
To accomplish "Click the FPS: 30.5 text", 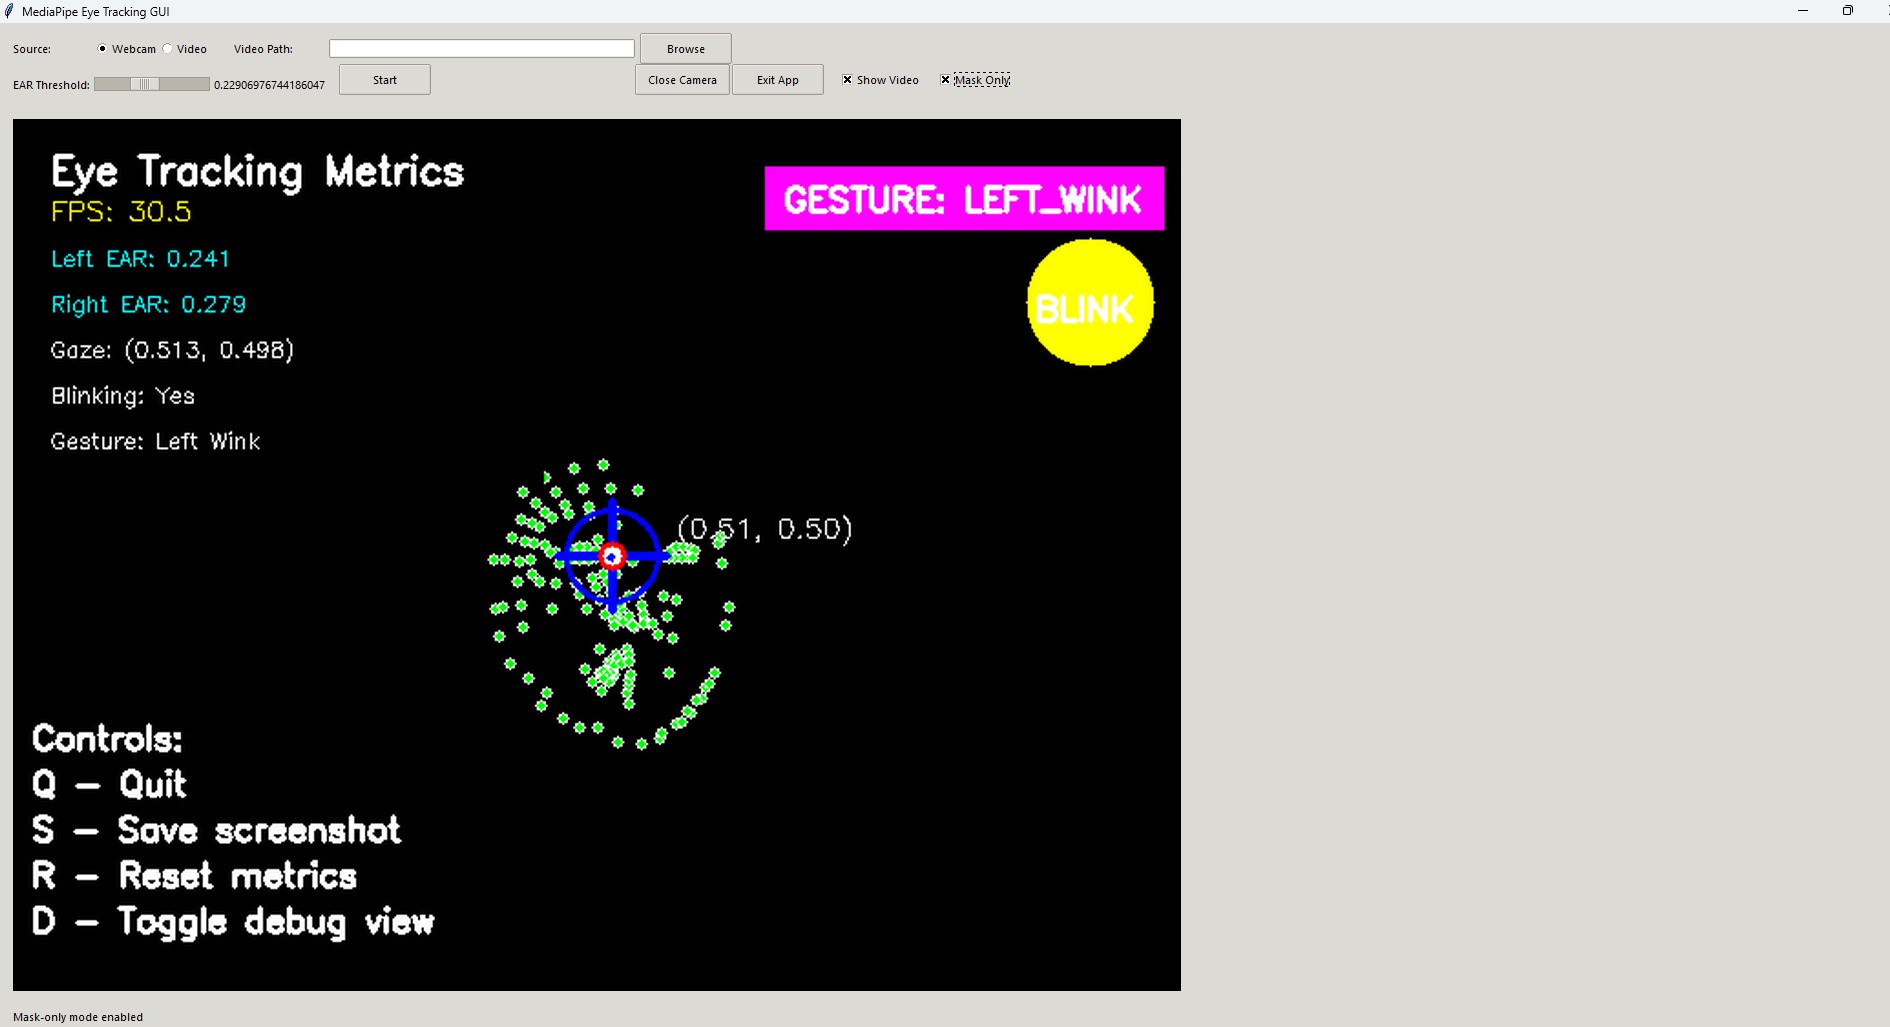I will click(x=121, y=212).
